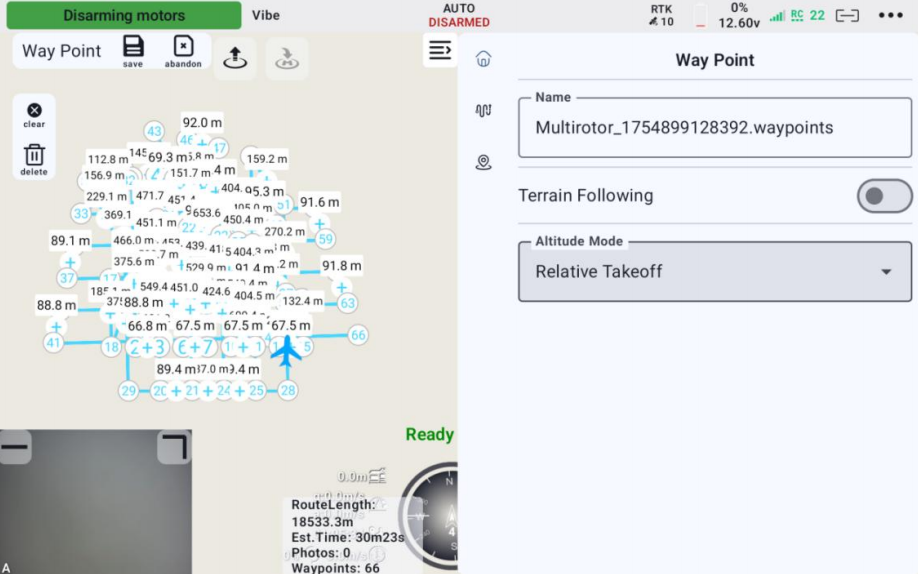
Task: Abandon the current waypoint plan
Action: click(x=183, y=50)
